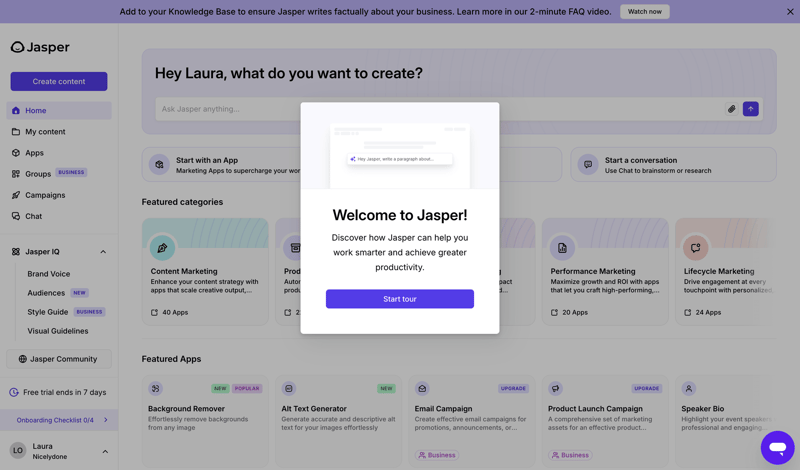Click the Apps cube icon
The image size is (800, 470).
click(16, 153)
